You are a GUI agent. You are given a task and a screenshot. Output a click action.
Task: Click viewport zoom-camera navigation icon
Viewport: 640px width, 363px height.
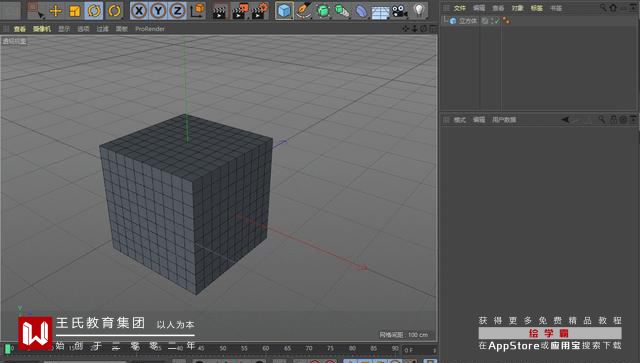tap(415, 29)
